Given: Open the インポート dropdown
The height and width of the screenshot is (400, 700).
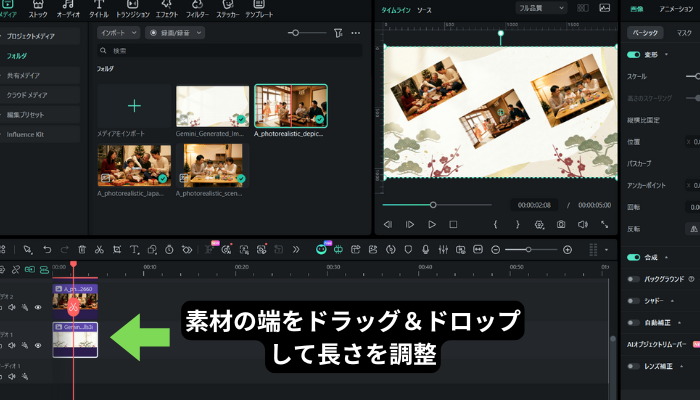Looking at the screenshot, I should pyautogui.click(x=118, y=33).
